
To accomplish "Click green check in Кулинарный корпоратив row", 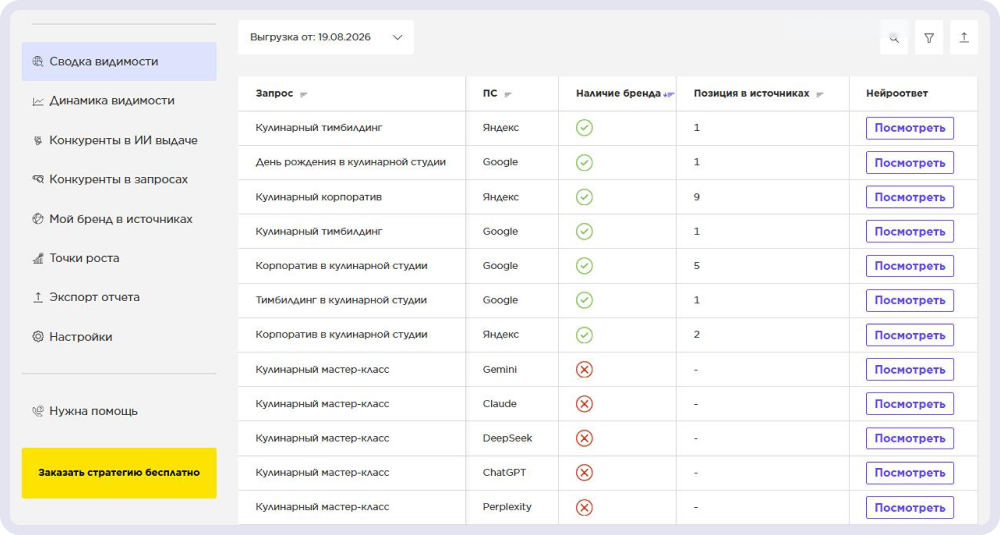I will (x=584, y=197).
